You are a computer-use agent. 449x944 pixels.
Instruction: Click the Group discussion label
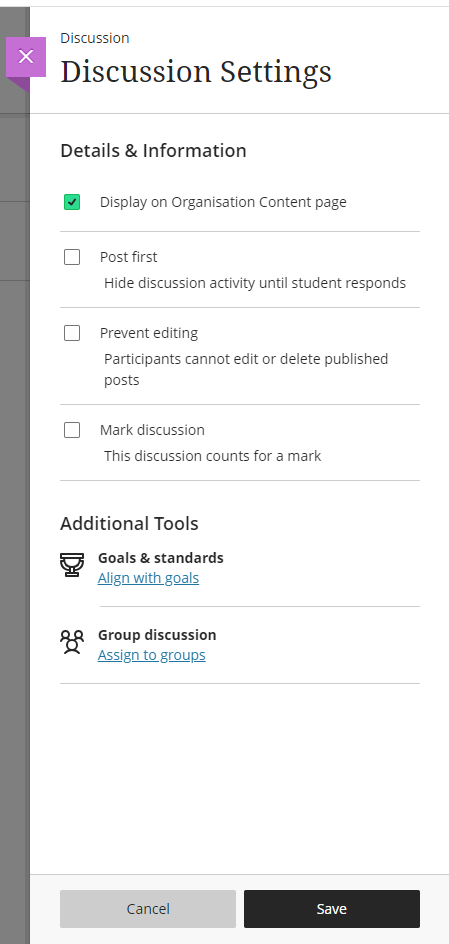(x=157, y=635)
